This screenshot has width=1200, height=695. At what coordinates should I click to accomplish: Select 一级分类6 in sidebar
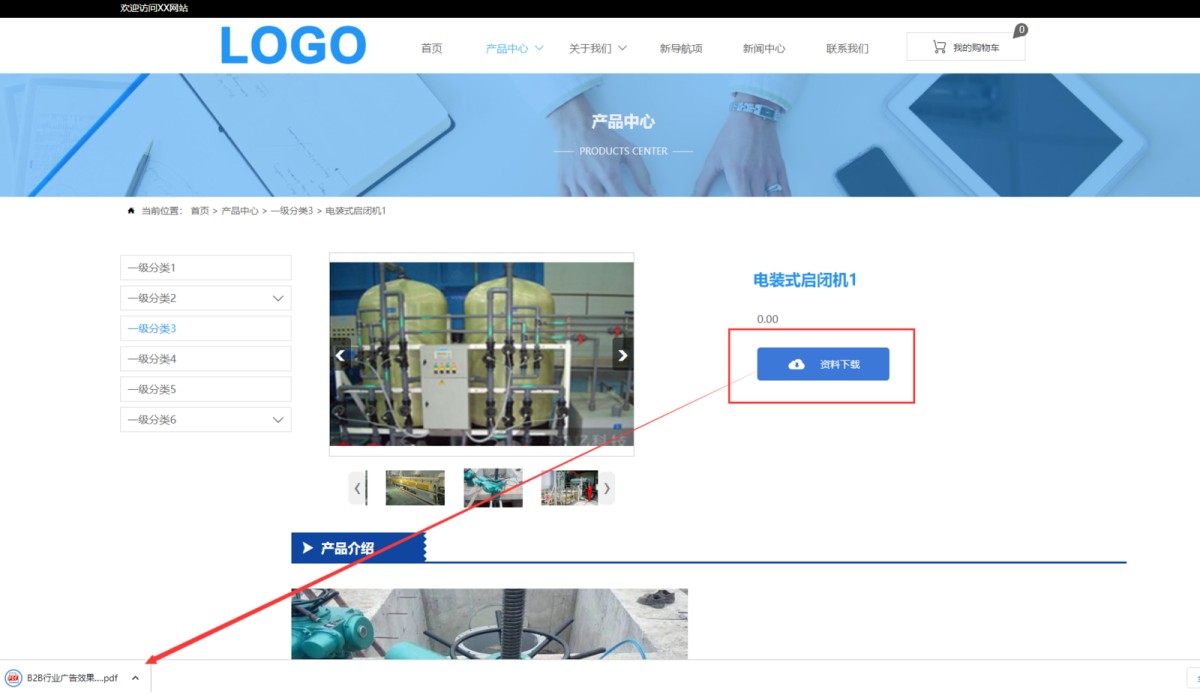pyautogui.click(x=206, y=420)
